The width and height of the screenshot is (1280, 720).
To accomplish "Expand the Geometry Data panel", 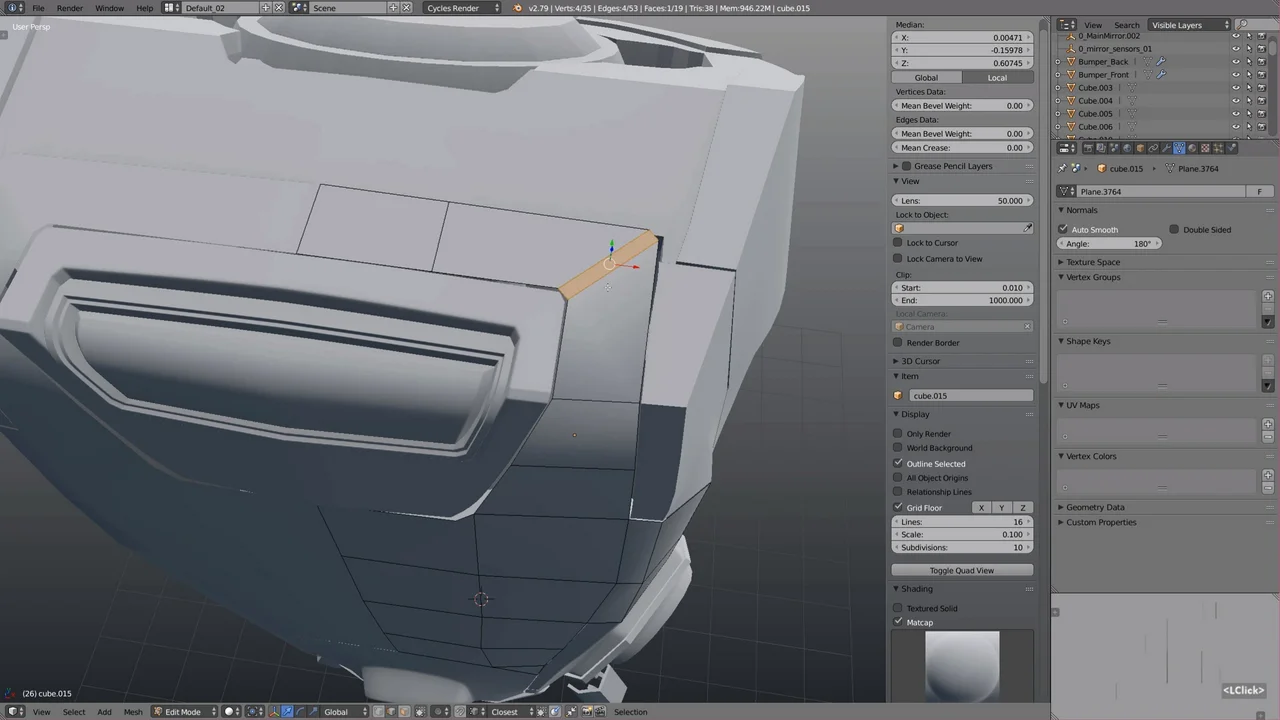I will click(x=1095, y=507).
